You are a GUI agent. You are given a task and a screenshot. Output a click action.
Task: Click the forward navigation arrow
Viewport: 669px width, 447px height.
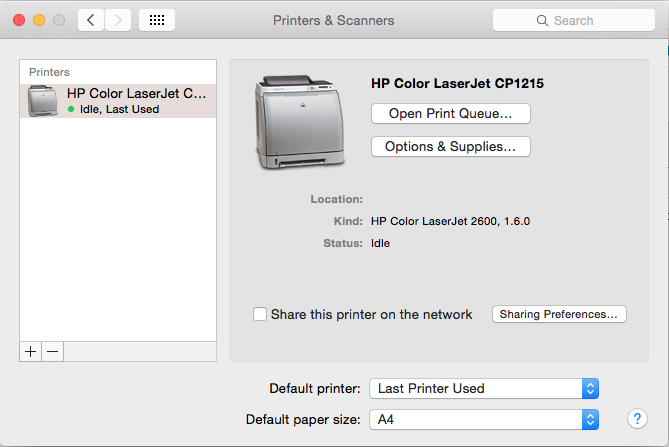[118, 20]
